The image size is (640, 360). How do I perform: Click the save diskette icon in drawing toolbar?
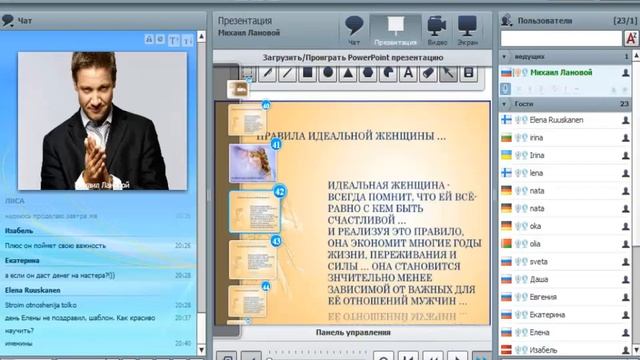tap(468, 73)
